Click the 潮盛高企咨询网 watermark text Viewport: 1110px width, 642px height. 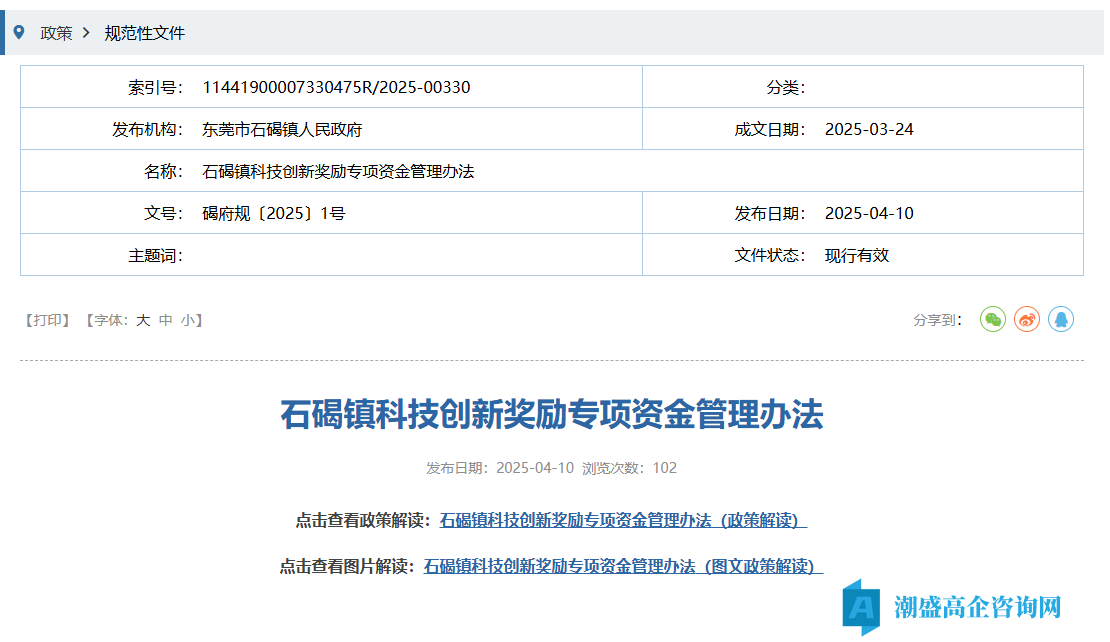point(977,607)
